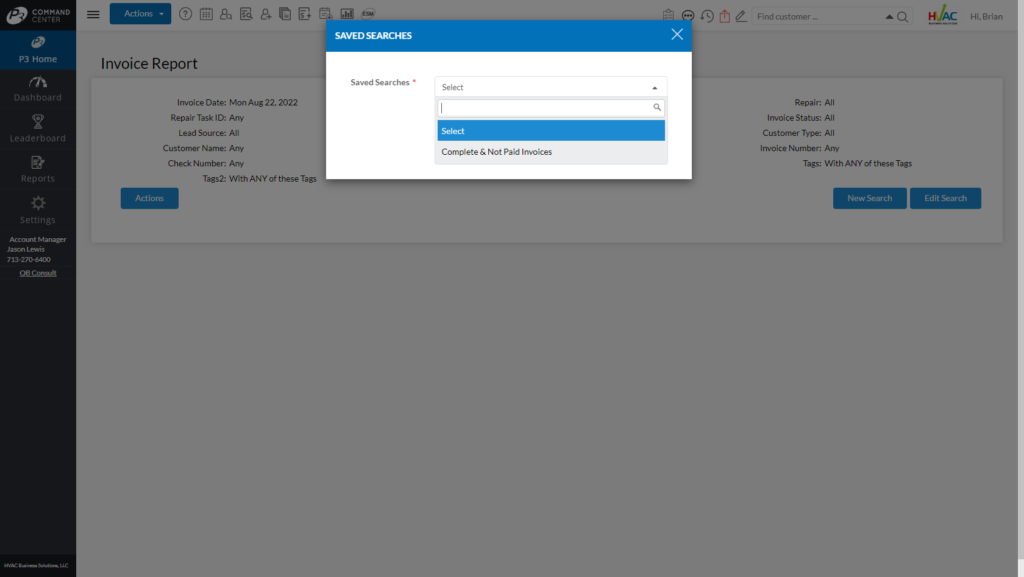The height and width of the screenshot is (577, 1024).
Task: Click the add customer icon
Action: [266, 14]
